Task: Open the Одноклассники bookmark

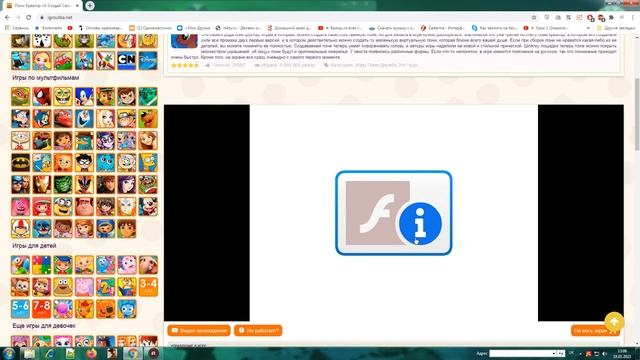Action: point(150,28)
